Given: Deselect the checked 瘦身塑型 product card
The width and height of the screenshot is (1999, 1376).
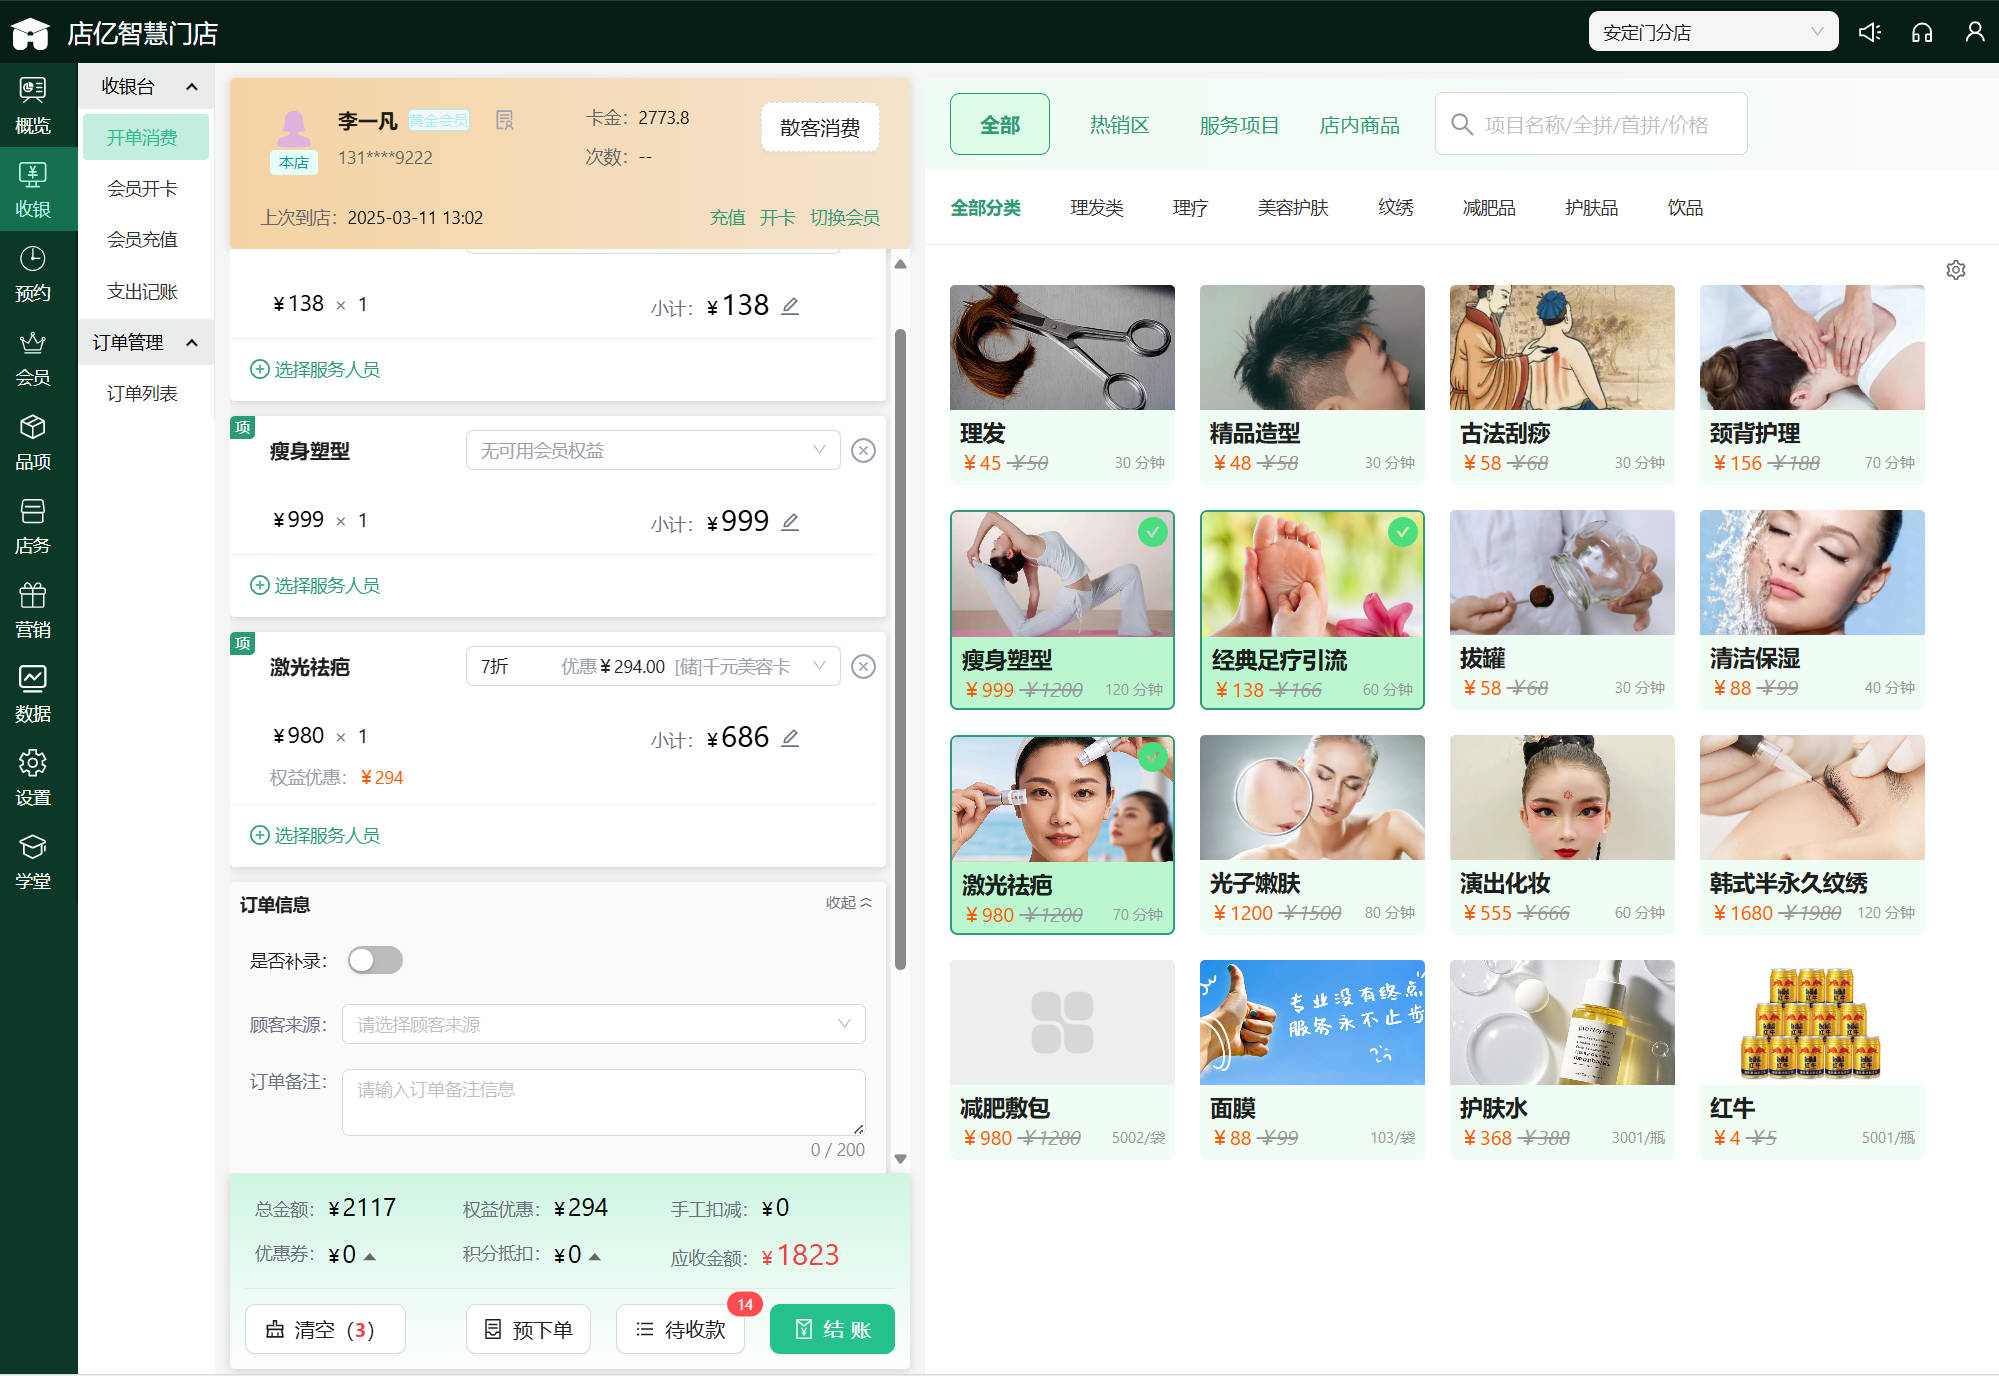Looking at the screenshot, I should (1062, 609).
